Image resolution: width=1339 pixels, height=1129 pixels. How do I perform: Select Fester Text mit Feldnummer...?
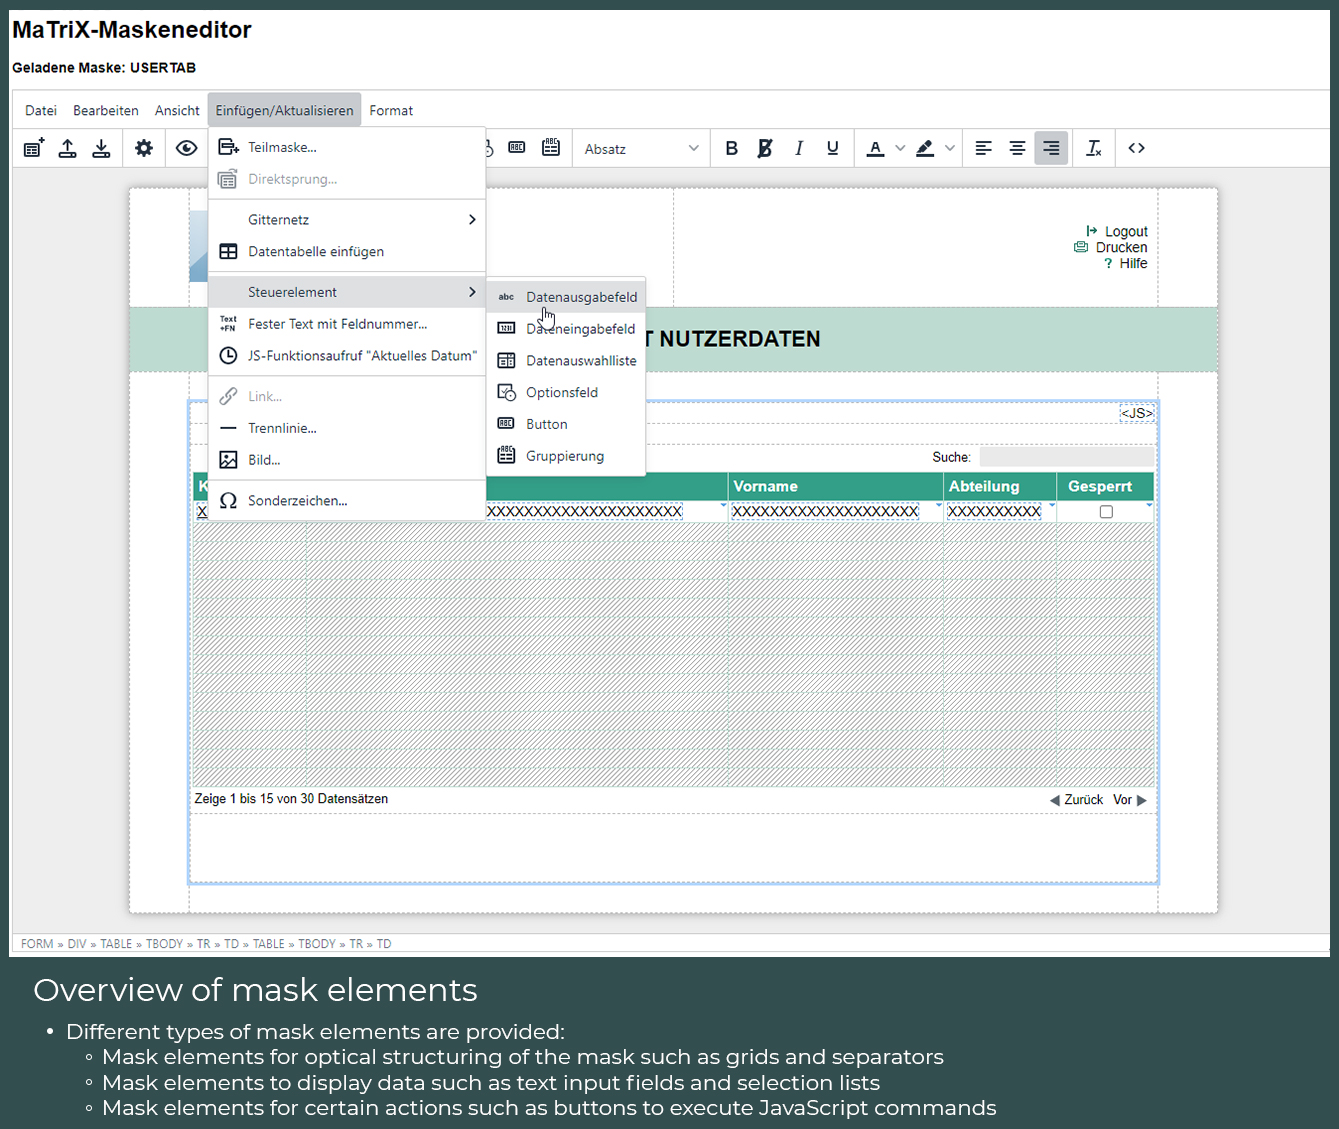pos(347,324)
